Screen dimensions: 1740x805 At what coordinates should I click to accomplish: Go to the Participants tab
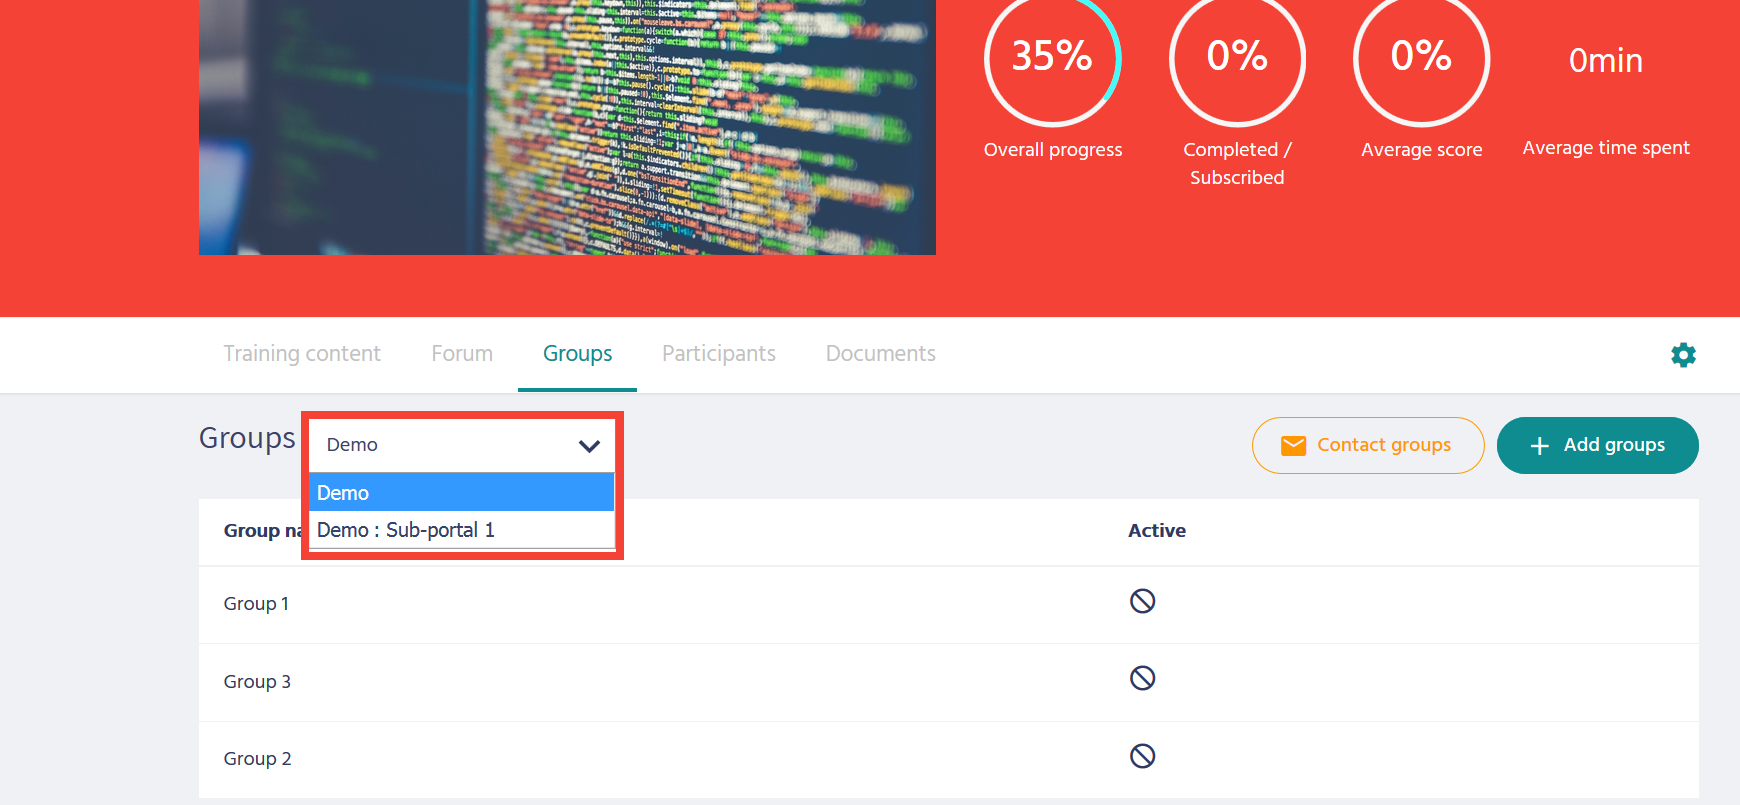718,354
